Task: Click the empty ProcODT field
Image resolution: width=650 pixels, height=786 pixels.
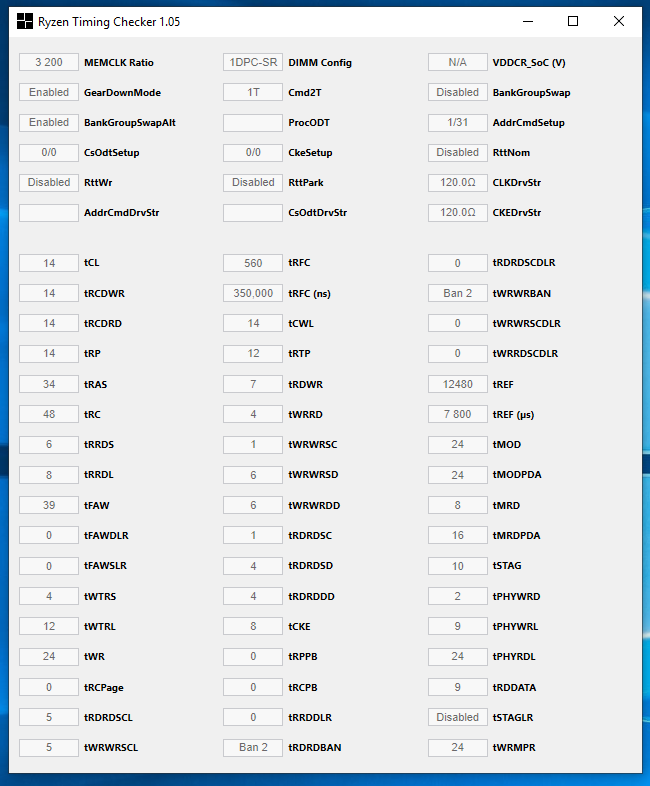Action: click(253, 122)
